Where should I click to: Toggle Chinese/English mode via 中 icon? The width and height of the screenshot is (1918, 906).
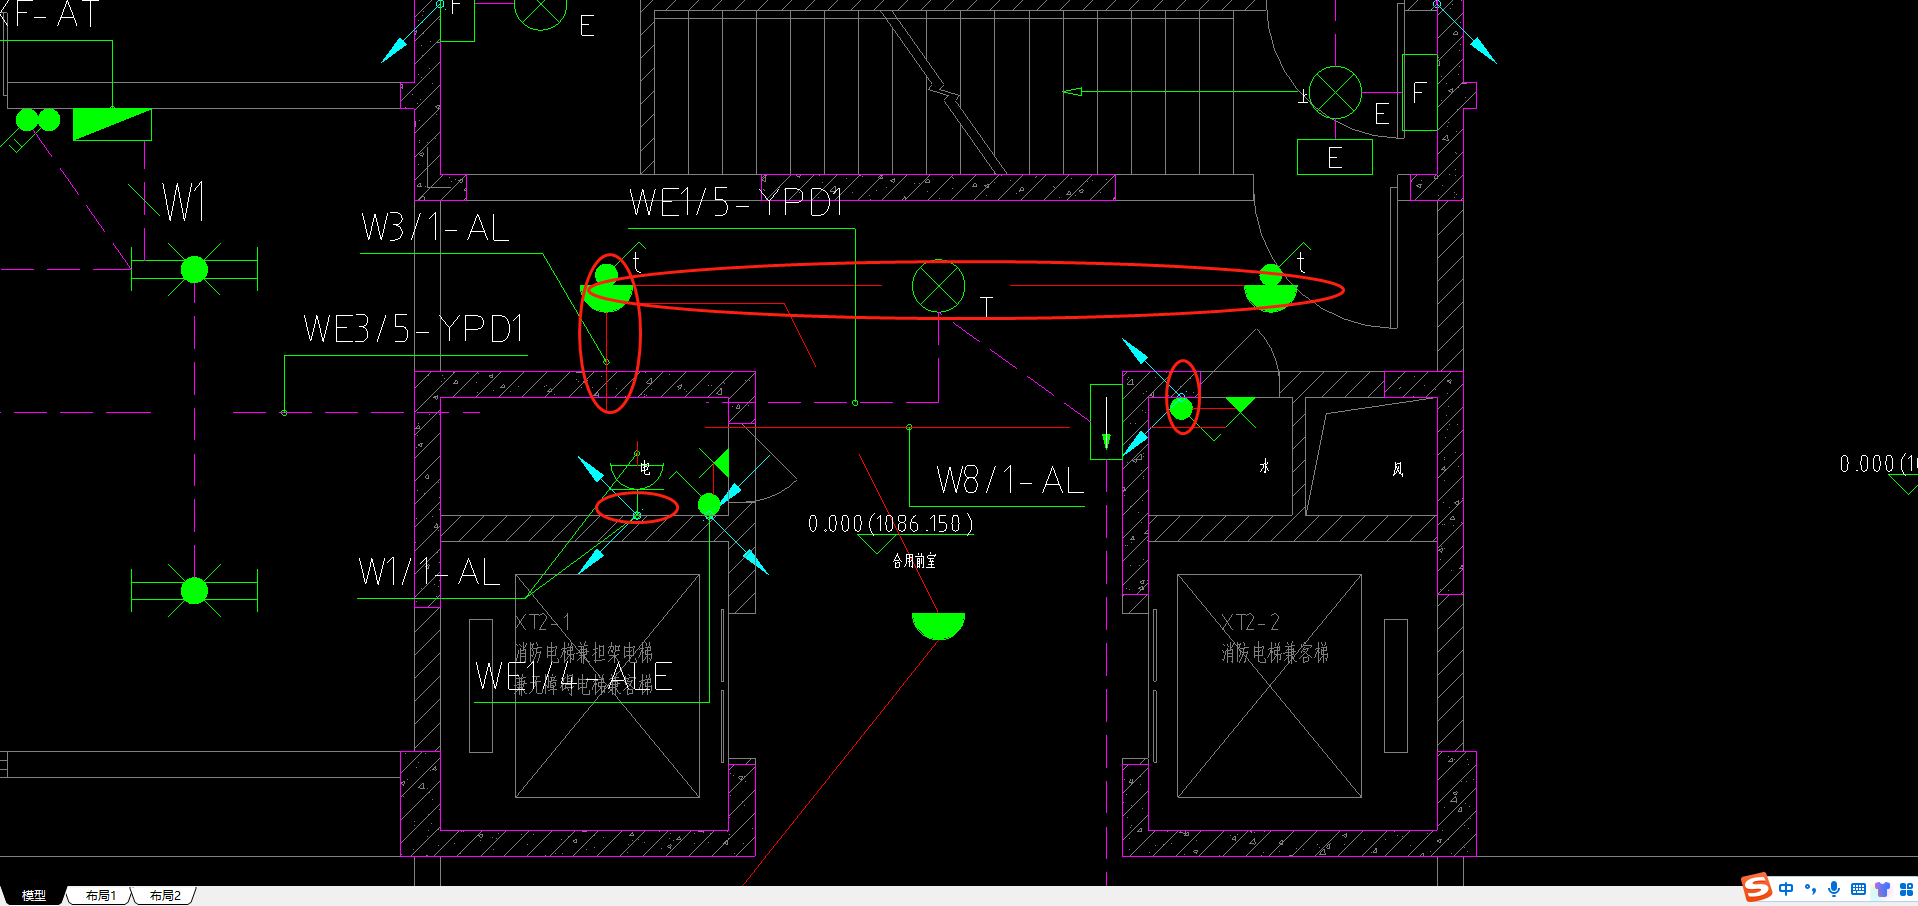[1786, 889]
